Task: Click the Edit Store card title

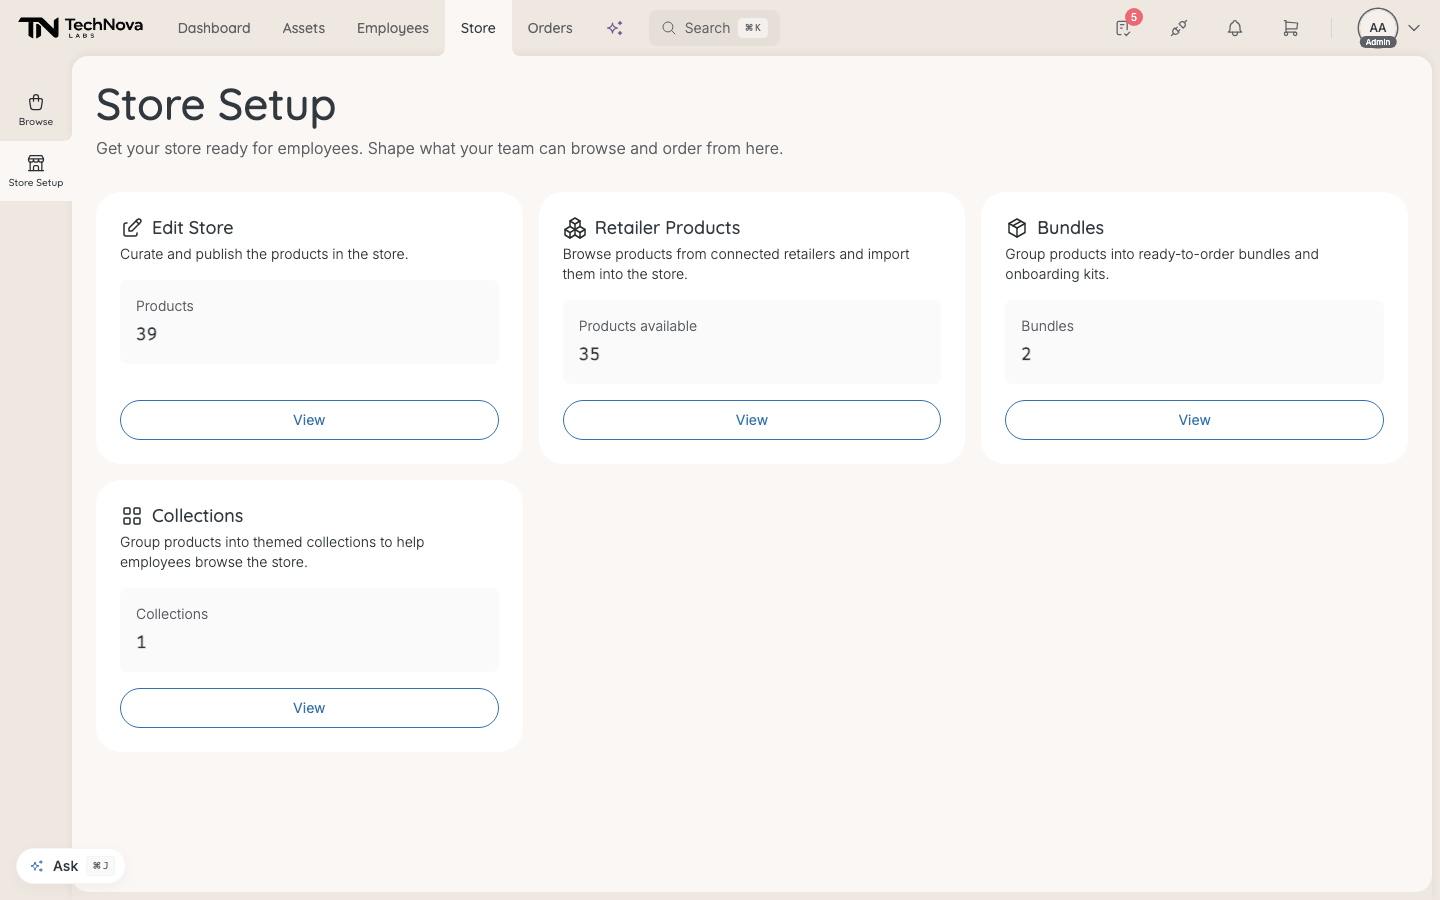Action: (193, 228)
